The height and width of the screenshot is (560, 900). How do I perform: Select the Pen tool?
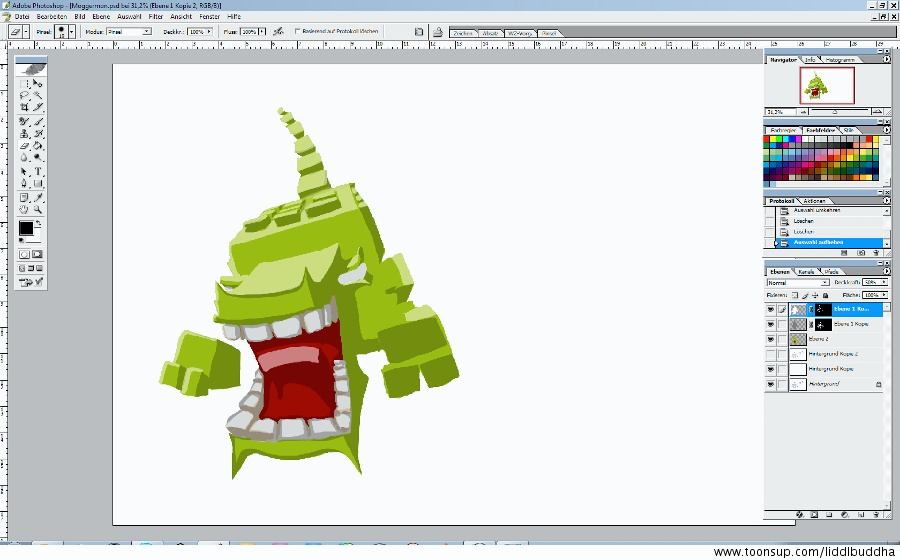click(24, 184)
